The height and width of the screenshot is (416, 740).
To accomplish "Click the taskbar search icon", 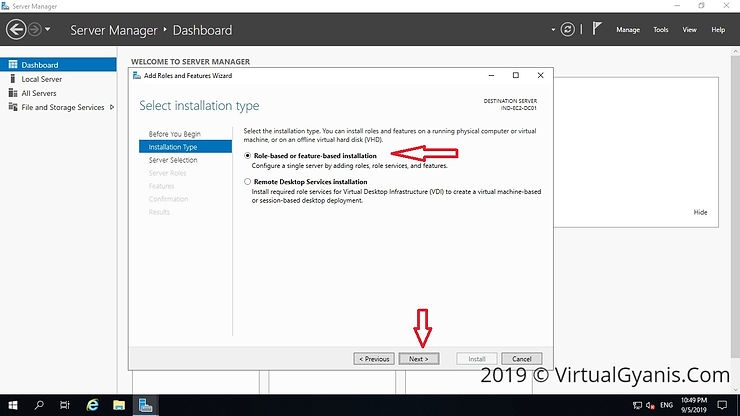I will (40, 405).
